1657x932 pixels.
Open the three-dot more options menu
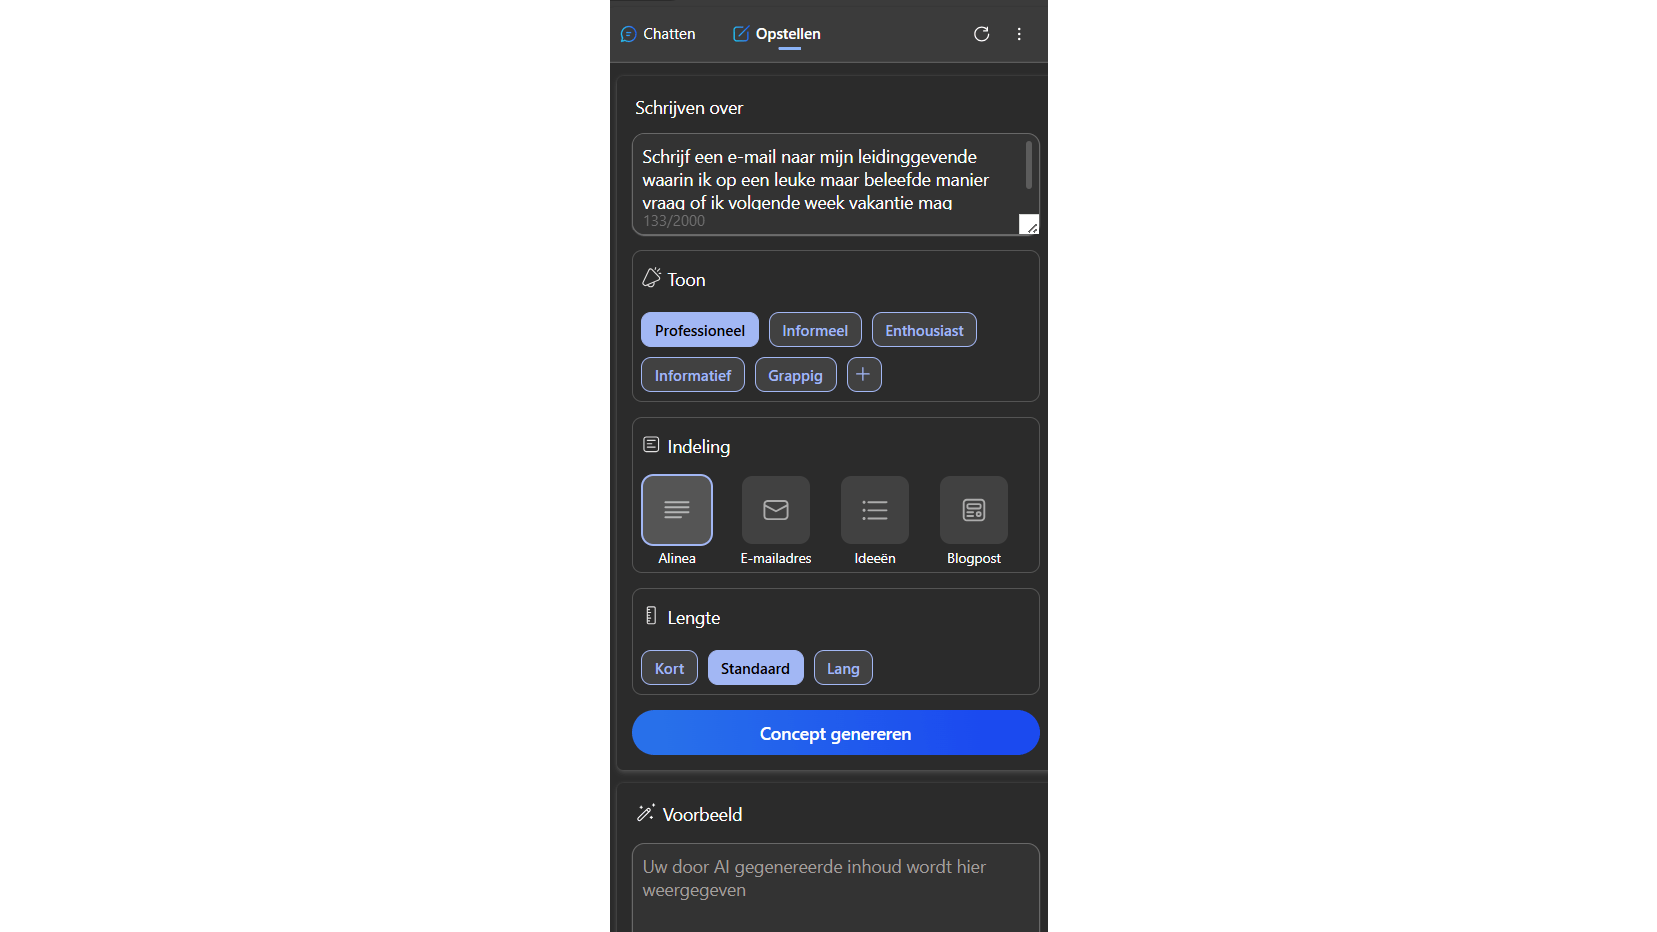[x=1019, y=34]
